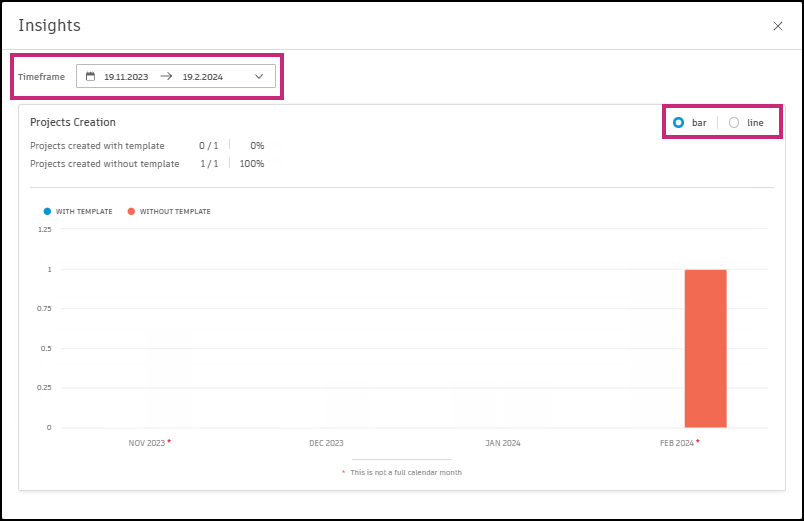
Task: Click the end date 19.2.2024
Action: click(203, 77)
